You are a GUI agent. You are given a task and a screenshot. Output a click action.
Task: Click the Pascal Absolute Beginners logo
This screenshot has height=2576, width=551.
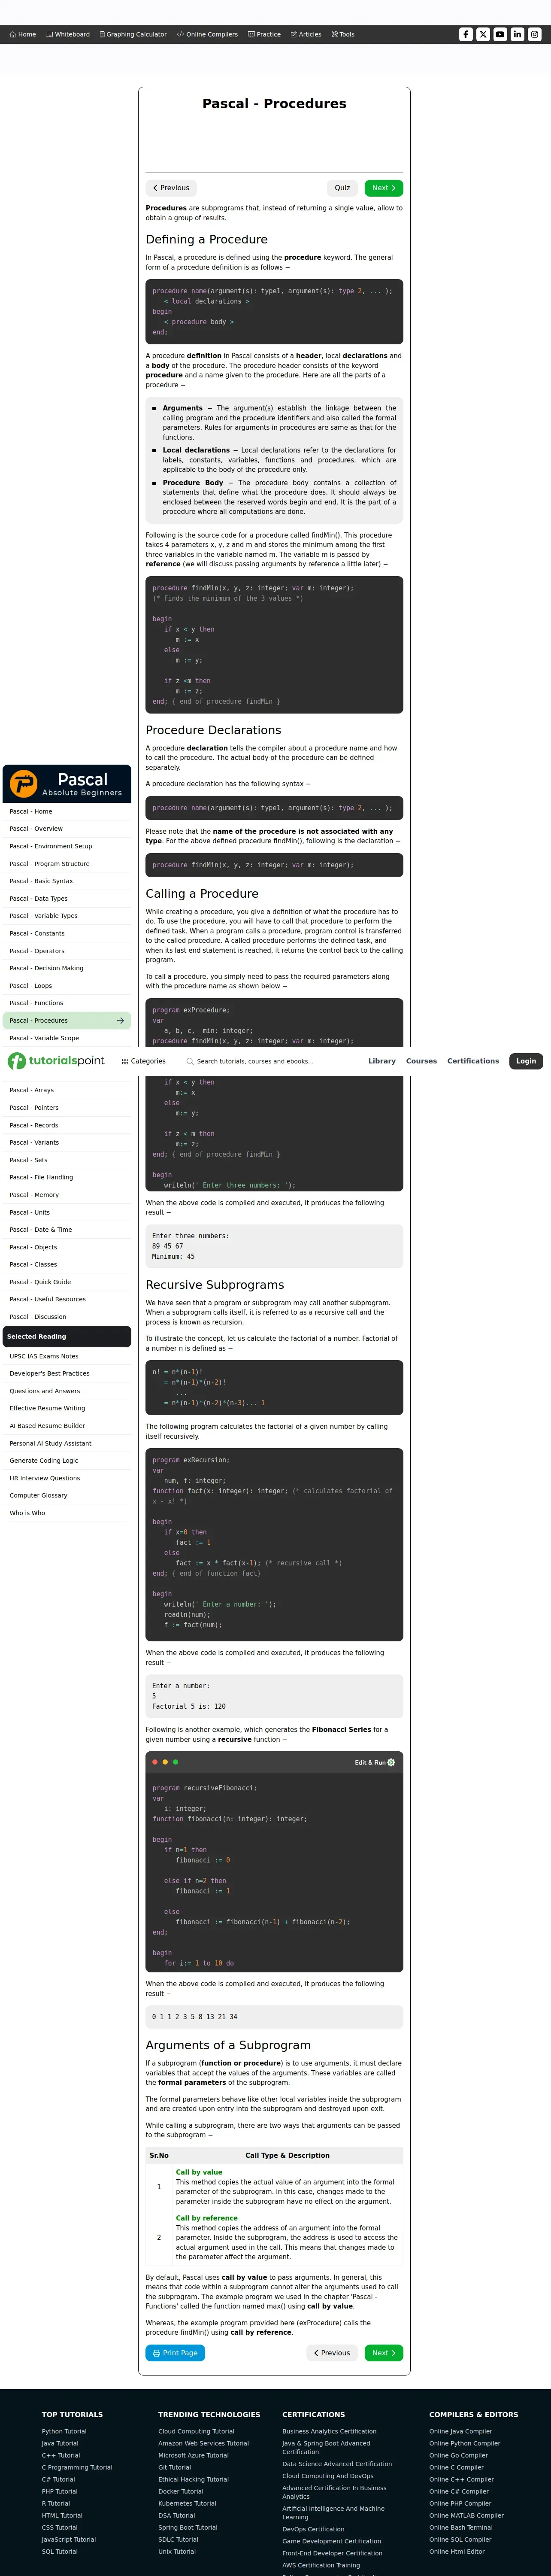(x=67, y=784)
